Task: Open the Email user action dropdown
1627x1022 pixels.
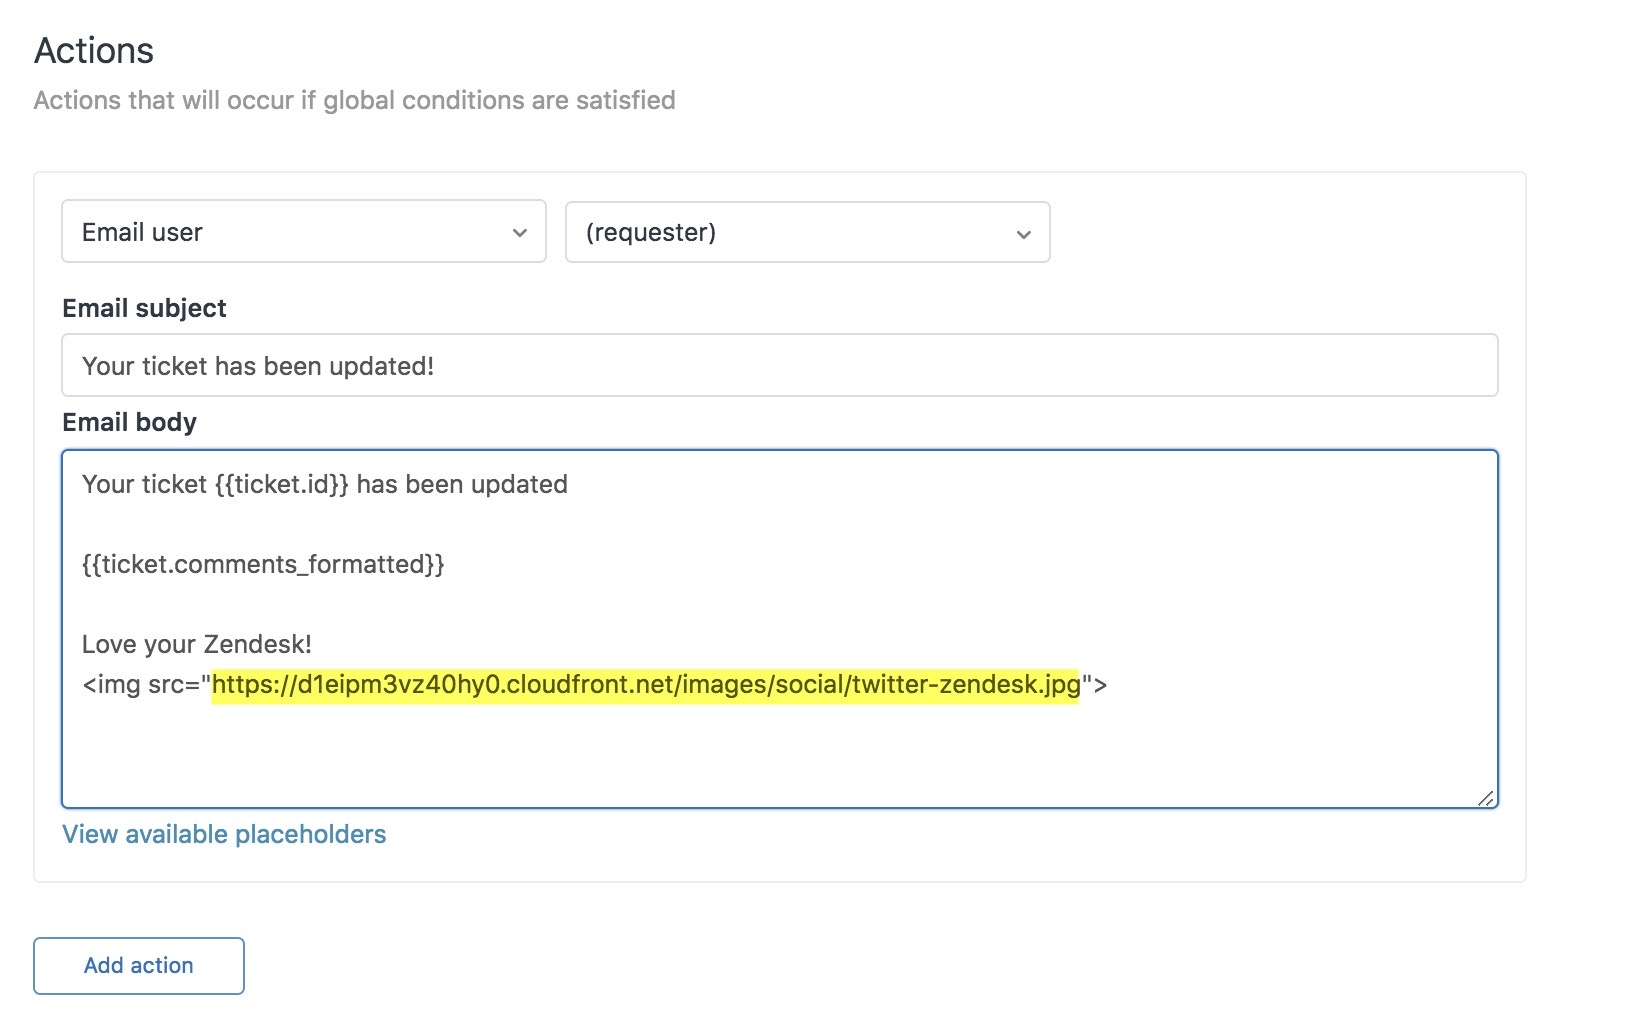Action: pyautogui.click(x=303, y=232)
